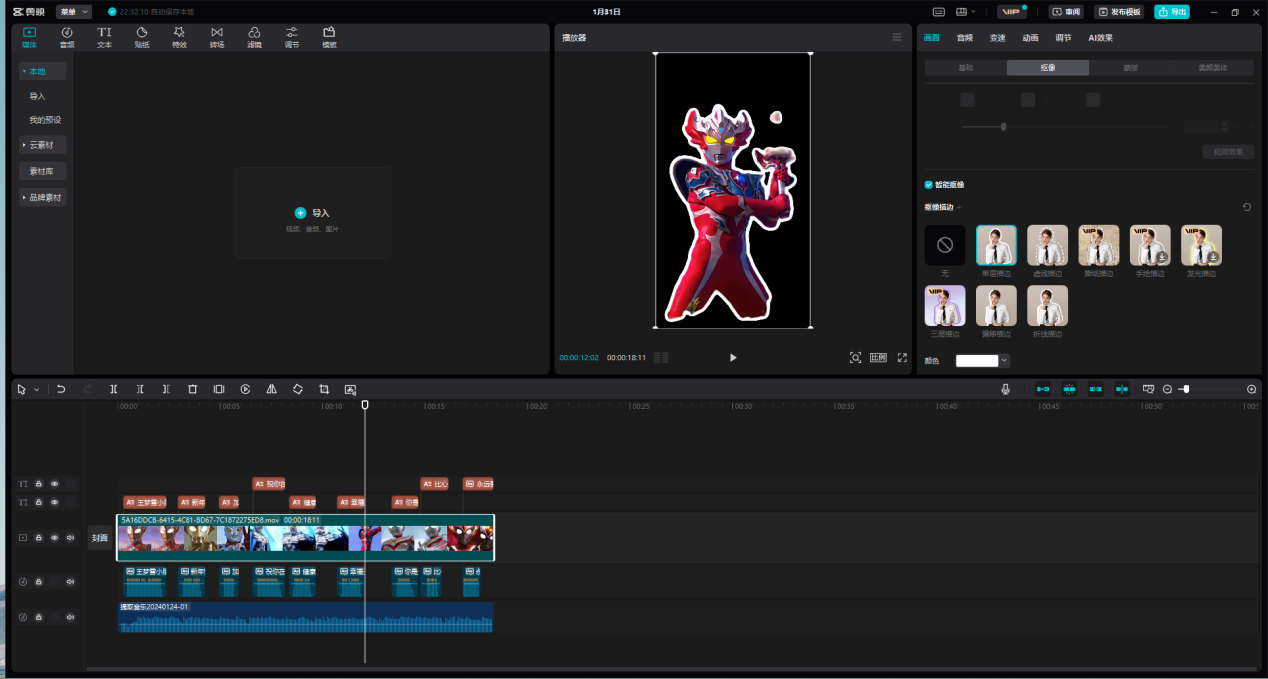Open the 特效 effects tab
Image resolution: width=1268 pixels, height=679 pixels.
pos(179,37)
